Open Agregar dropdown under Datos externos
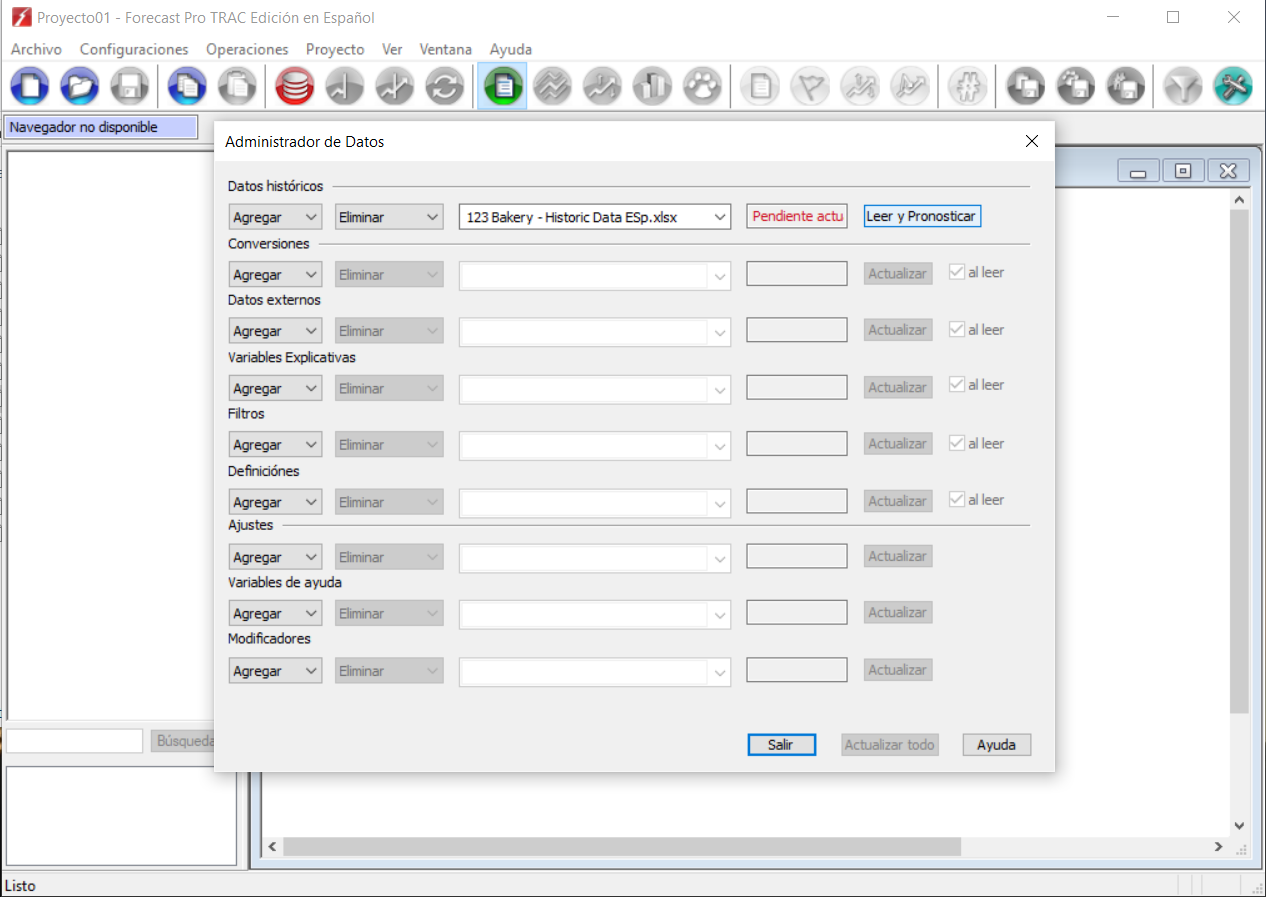This screenshot has width=1266, height=897. click(x=275, y=331)
